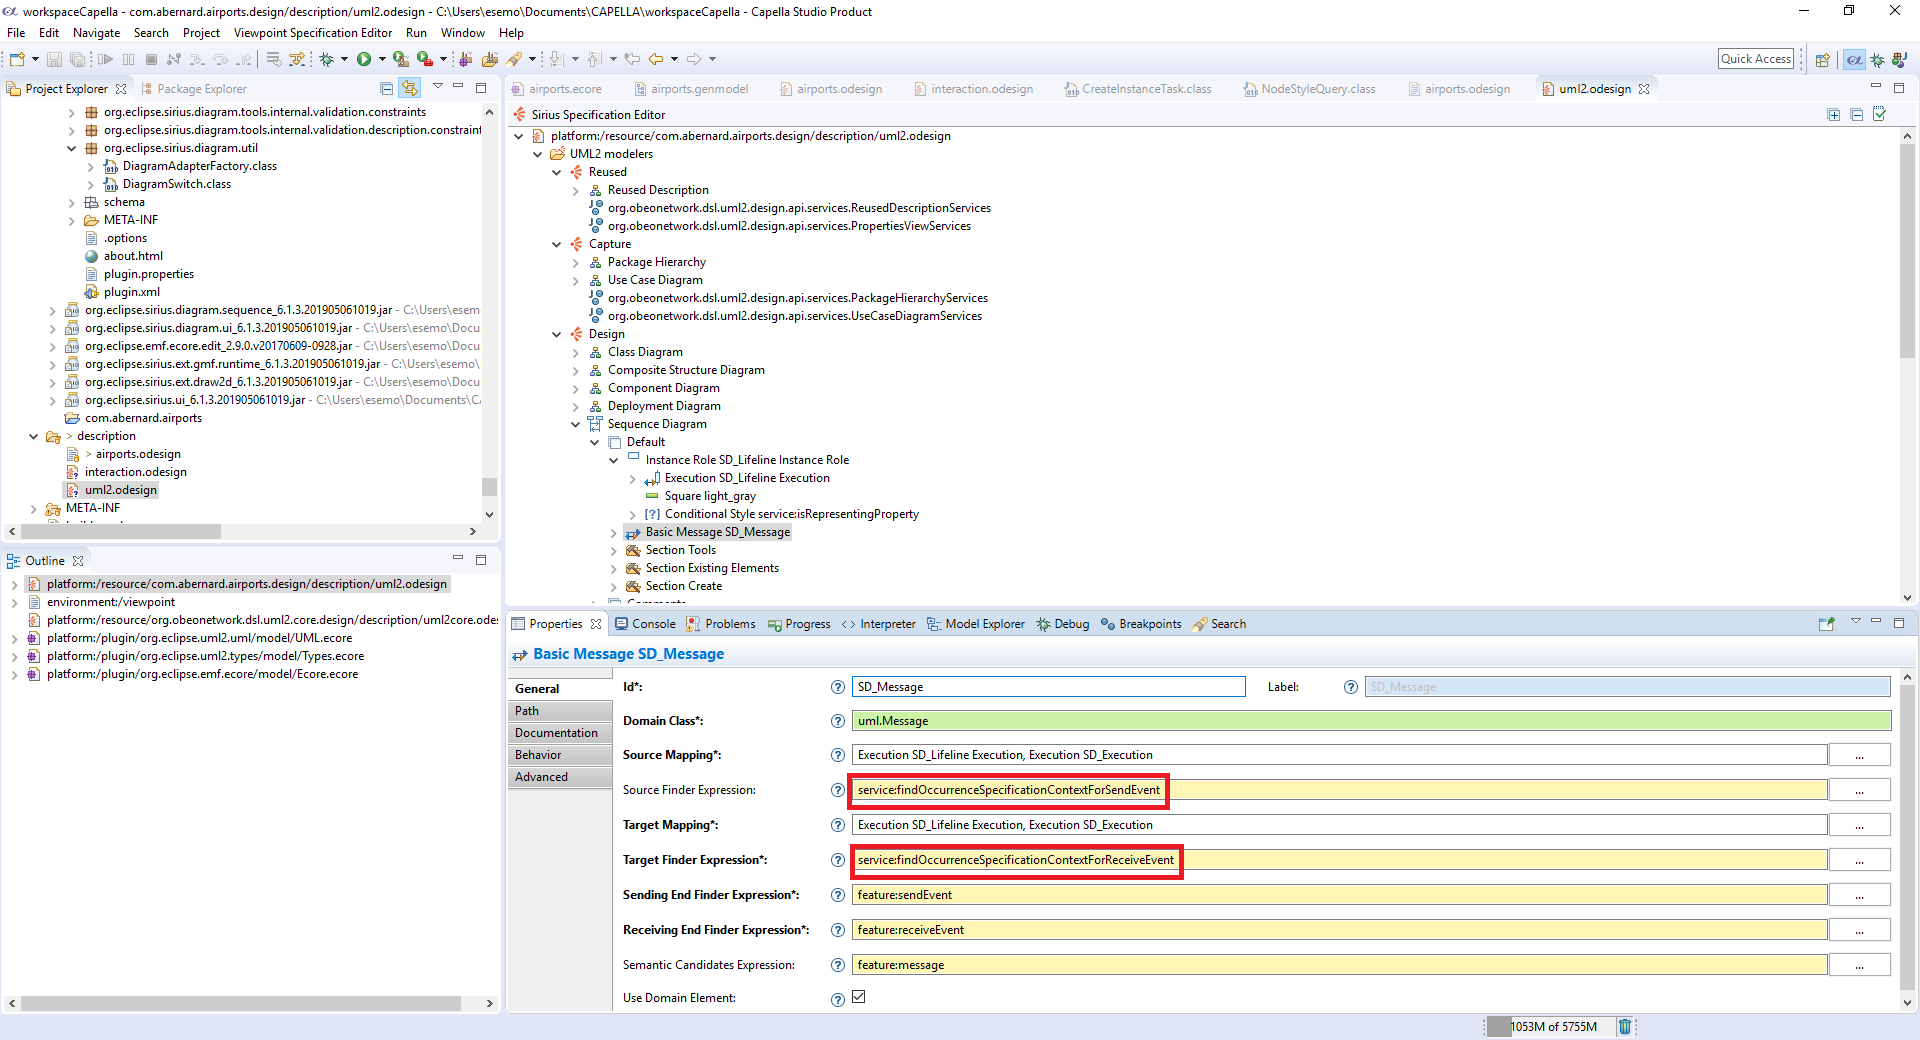The height and width of the screenshot is (1040, 1920).
Task: Click the Open Type toolbar icon
Action: point(489,59)
